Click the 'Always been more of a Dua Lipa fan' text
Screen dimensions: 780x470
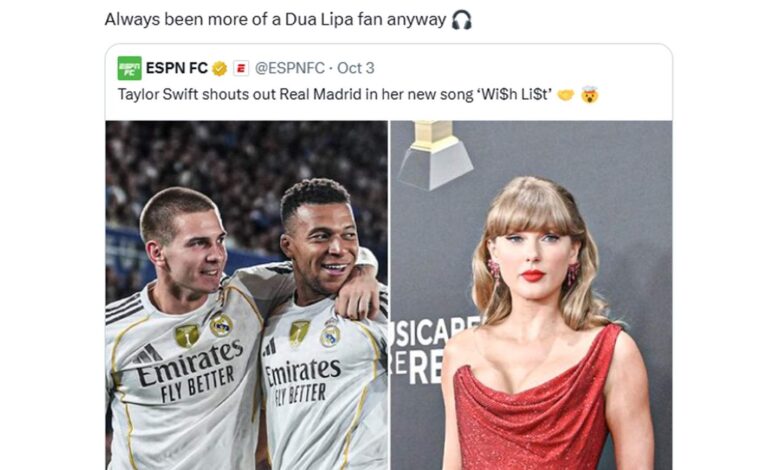point(275,20)
